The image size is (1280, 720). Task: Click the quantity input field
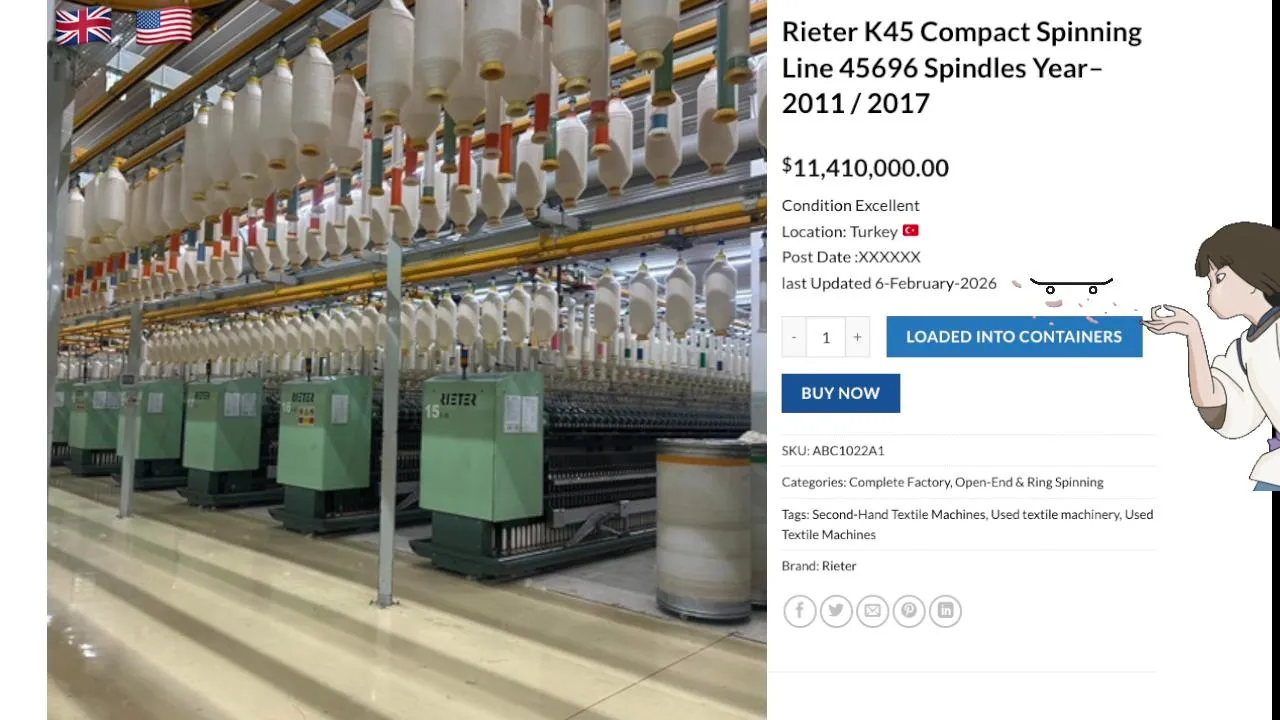(826, 337)
